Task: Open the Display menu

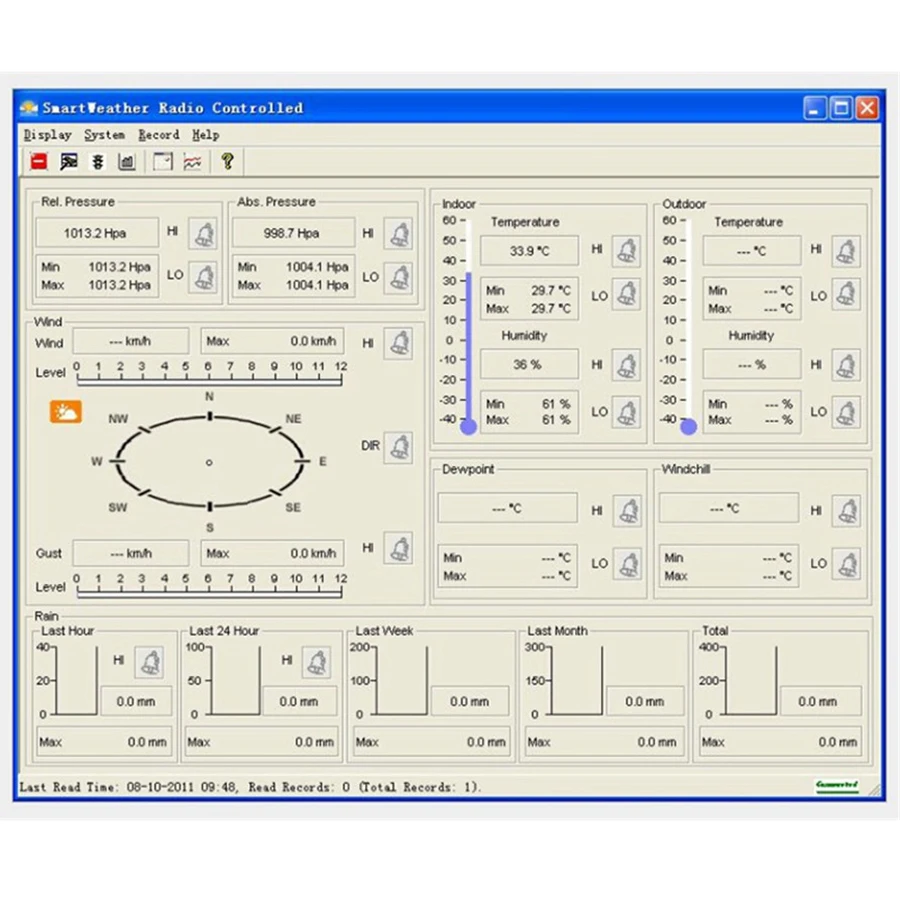Action: click(x=48, y=135)
